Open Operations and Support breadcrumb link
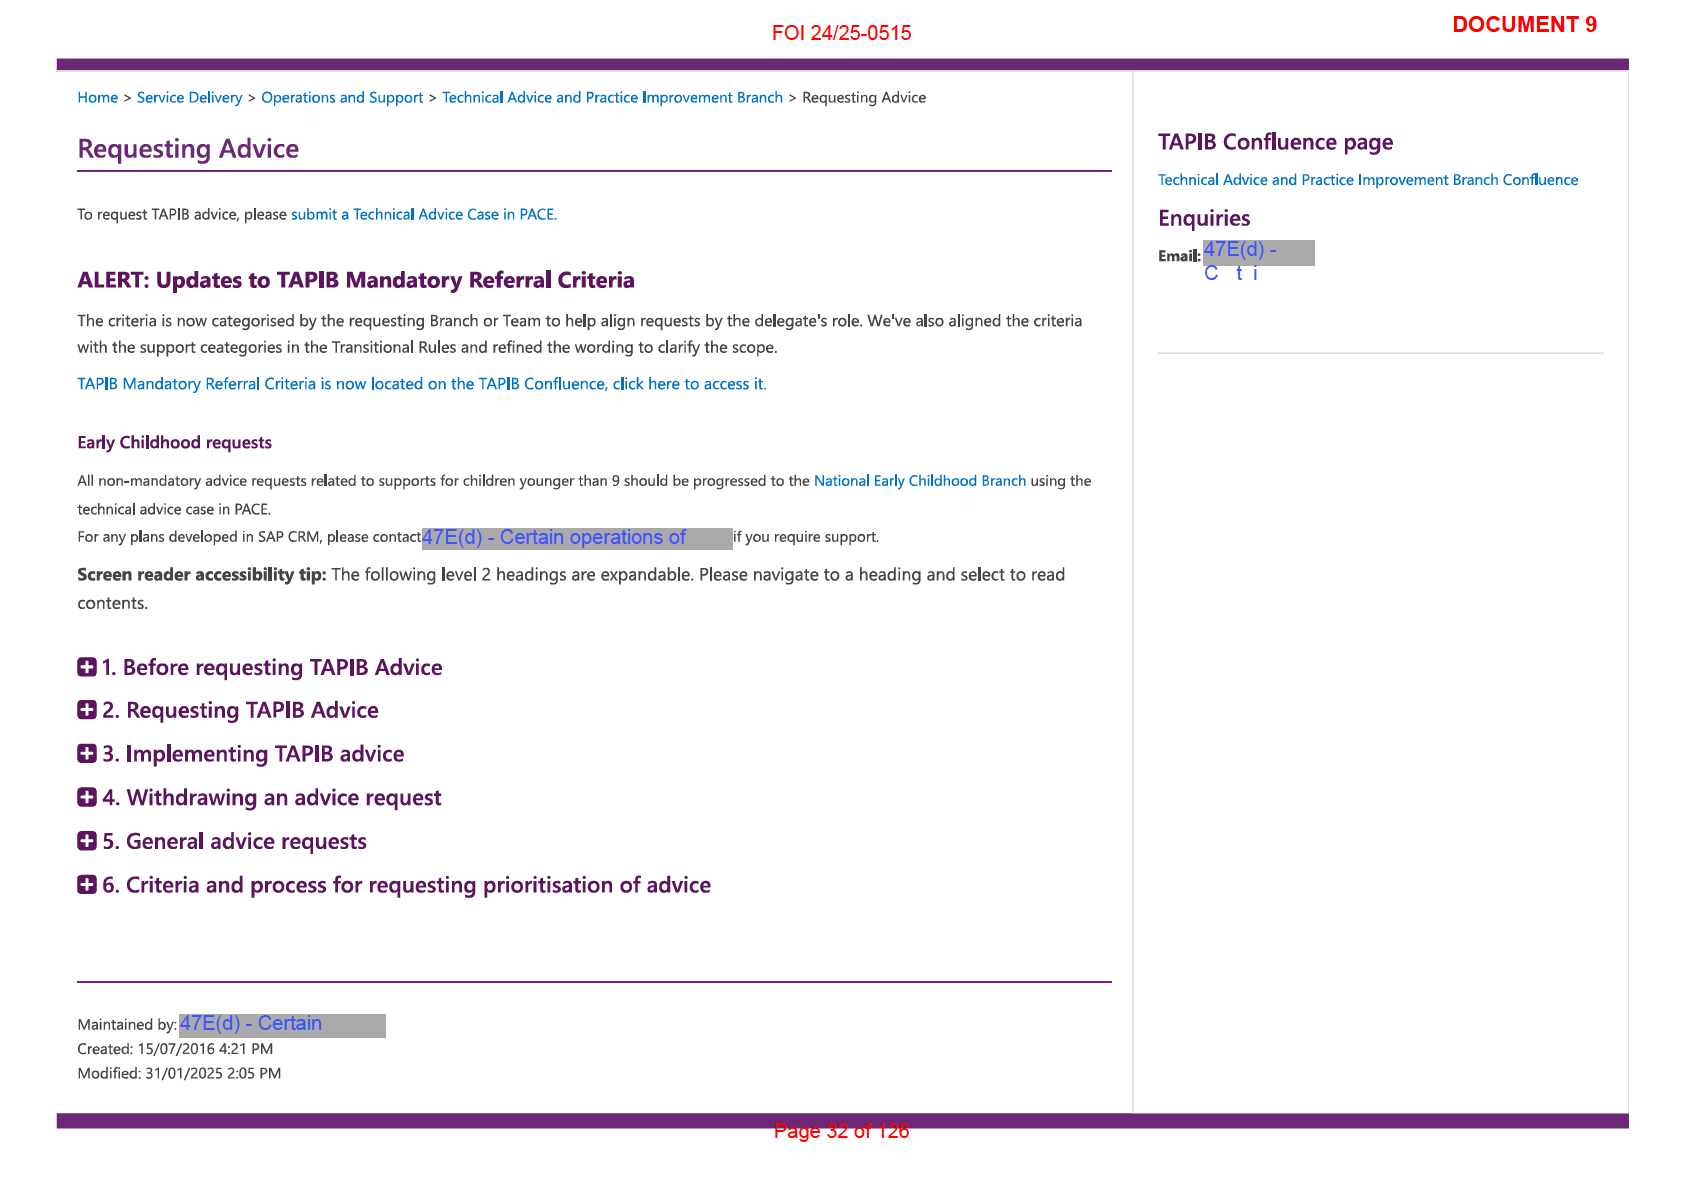This screenshot has height=1192, width=1682. [x=342, y=97]
